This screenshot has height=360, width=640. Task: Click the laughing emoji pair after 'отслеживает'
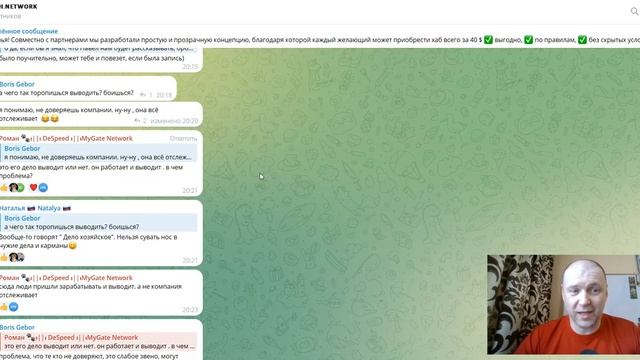[50, 119]
